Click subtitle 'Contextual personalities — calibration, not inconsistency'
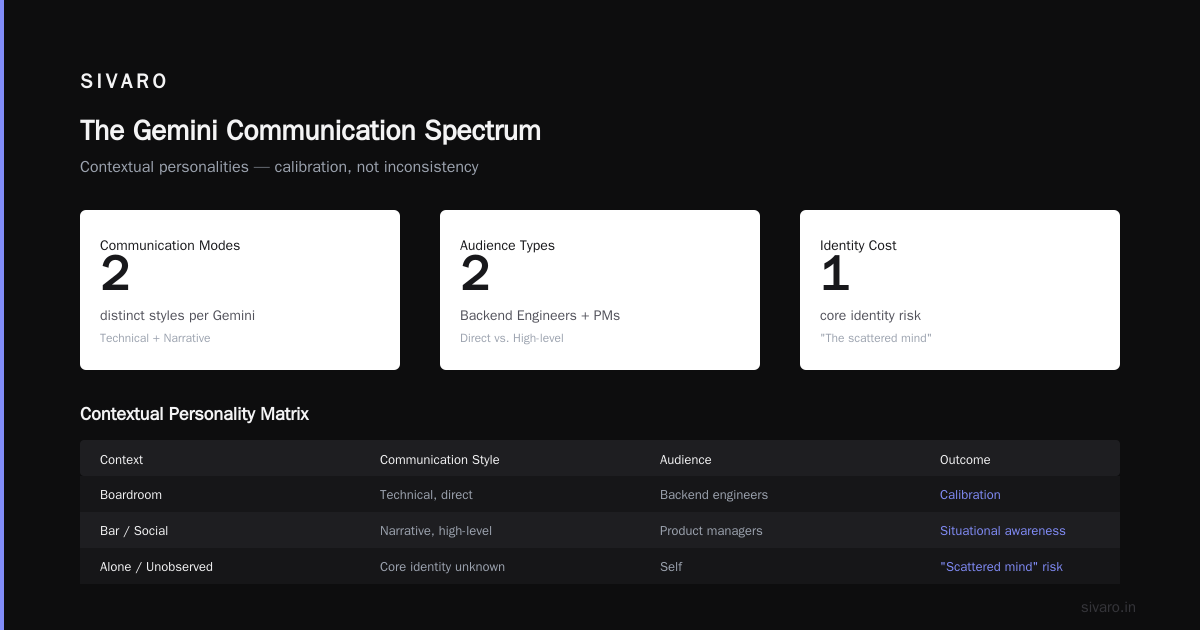 pos(279,167)
